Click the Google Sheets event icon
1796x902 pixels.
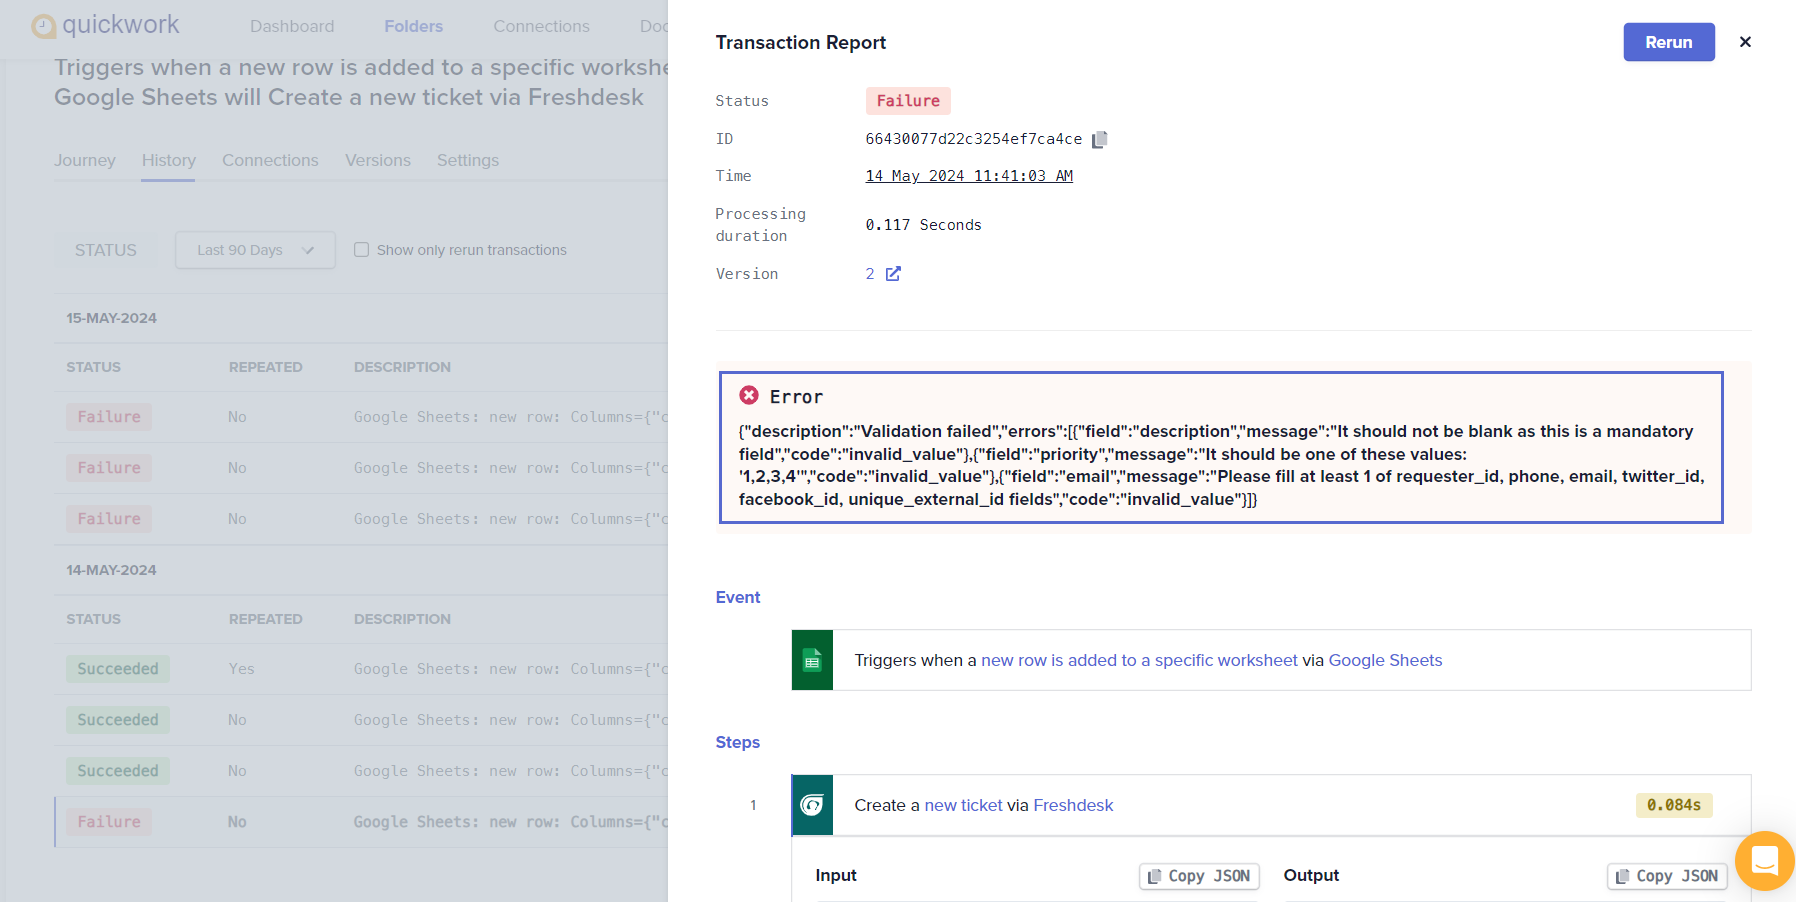coord(812,660)
